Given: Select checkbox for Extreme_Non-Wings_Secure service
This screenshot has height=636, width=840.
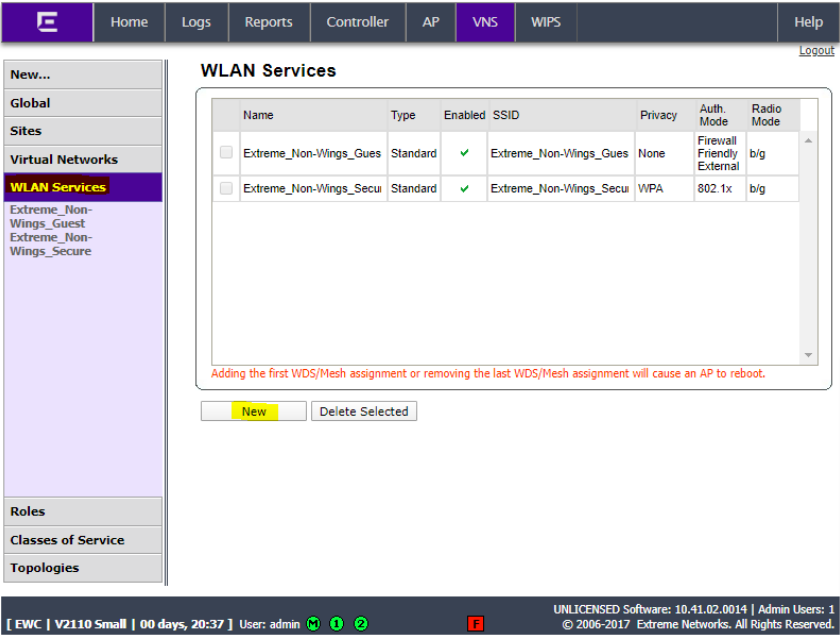Looking at the screenshot, I should (226, 188).
